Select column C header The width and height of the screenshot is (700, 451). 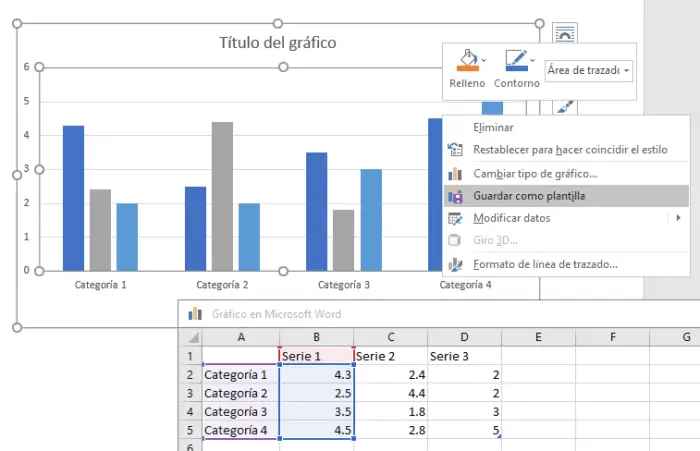pos(391,337)
